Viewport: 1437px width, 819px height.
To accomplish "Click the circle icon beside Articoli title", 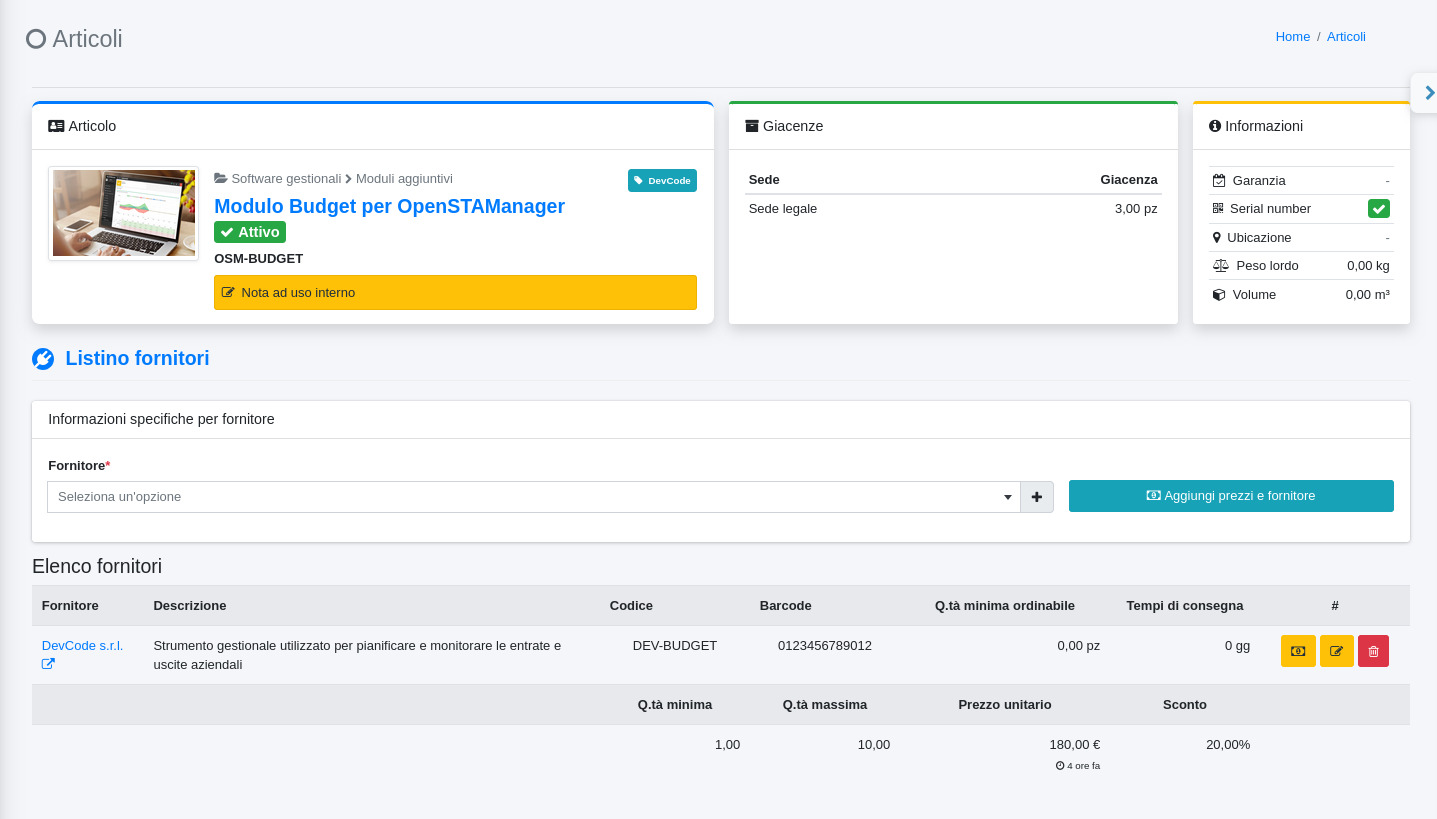I will [x=36, y=39].
